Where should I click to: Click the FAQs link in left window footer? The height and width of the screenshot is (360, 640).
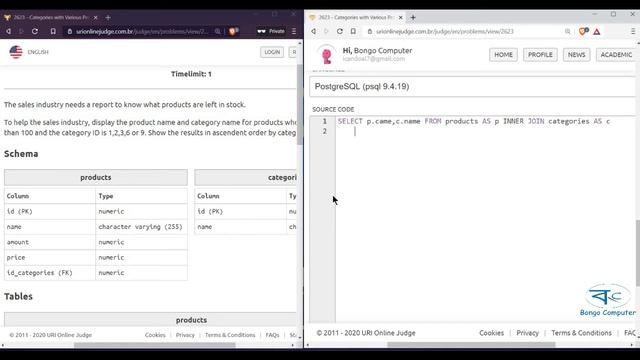pyautogui.click(x=272, y=335)
